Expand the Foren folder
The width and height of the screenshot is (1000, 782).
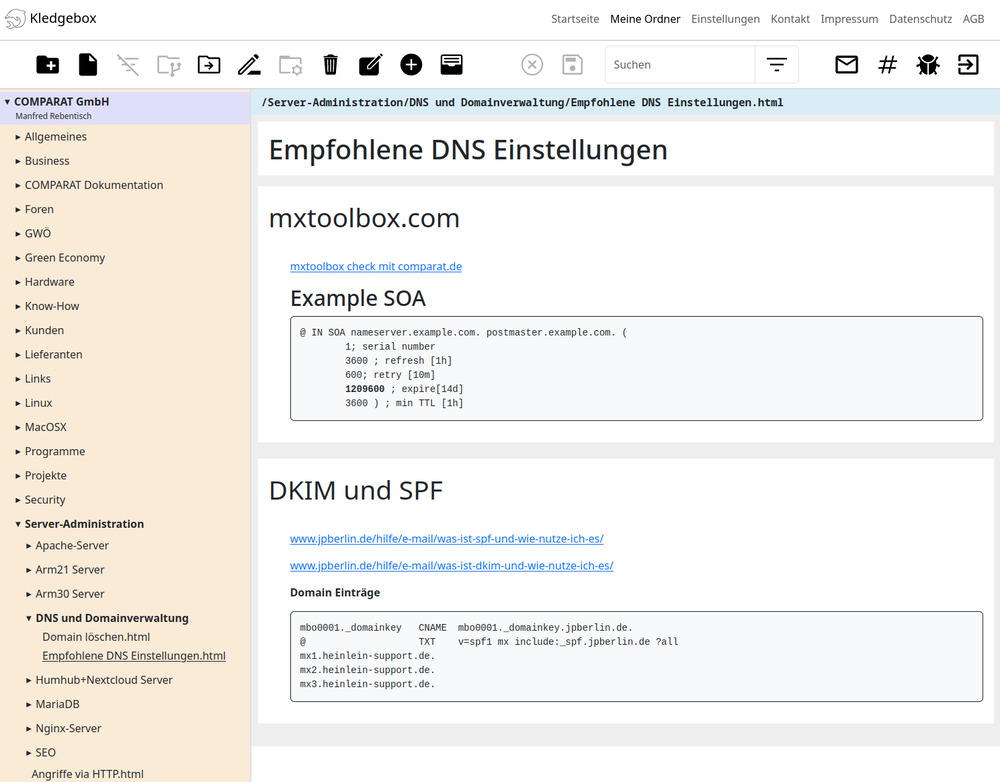click(x=18, y=209)
